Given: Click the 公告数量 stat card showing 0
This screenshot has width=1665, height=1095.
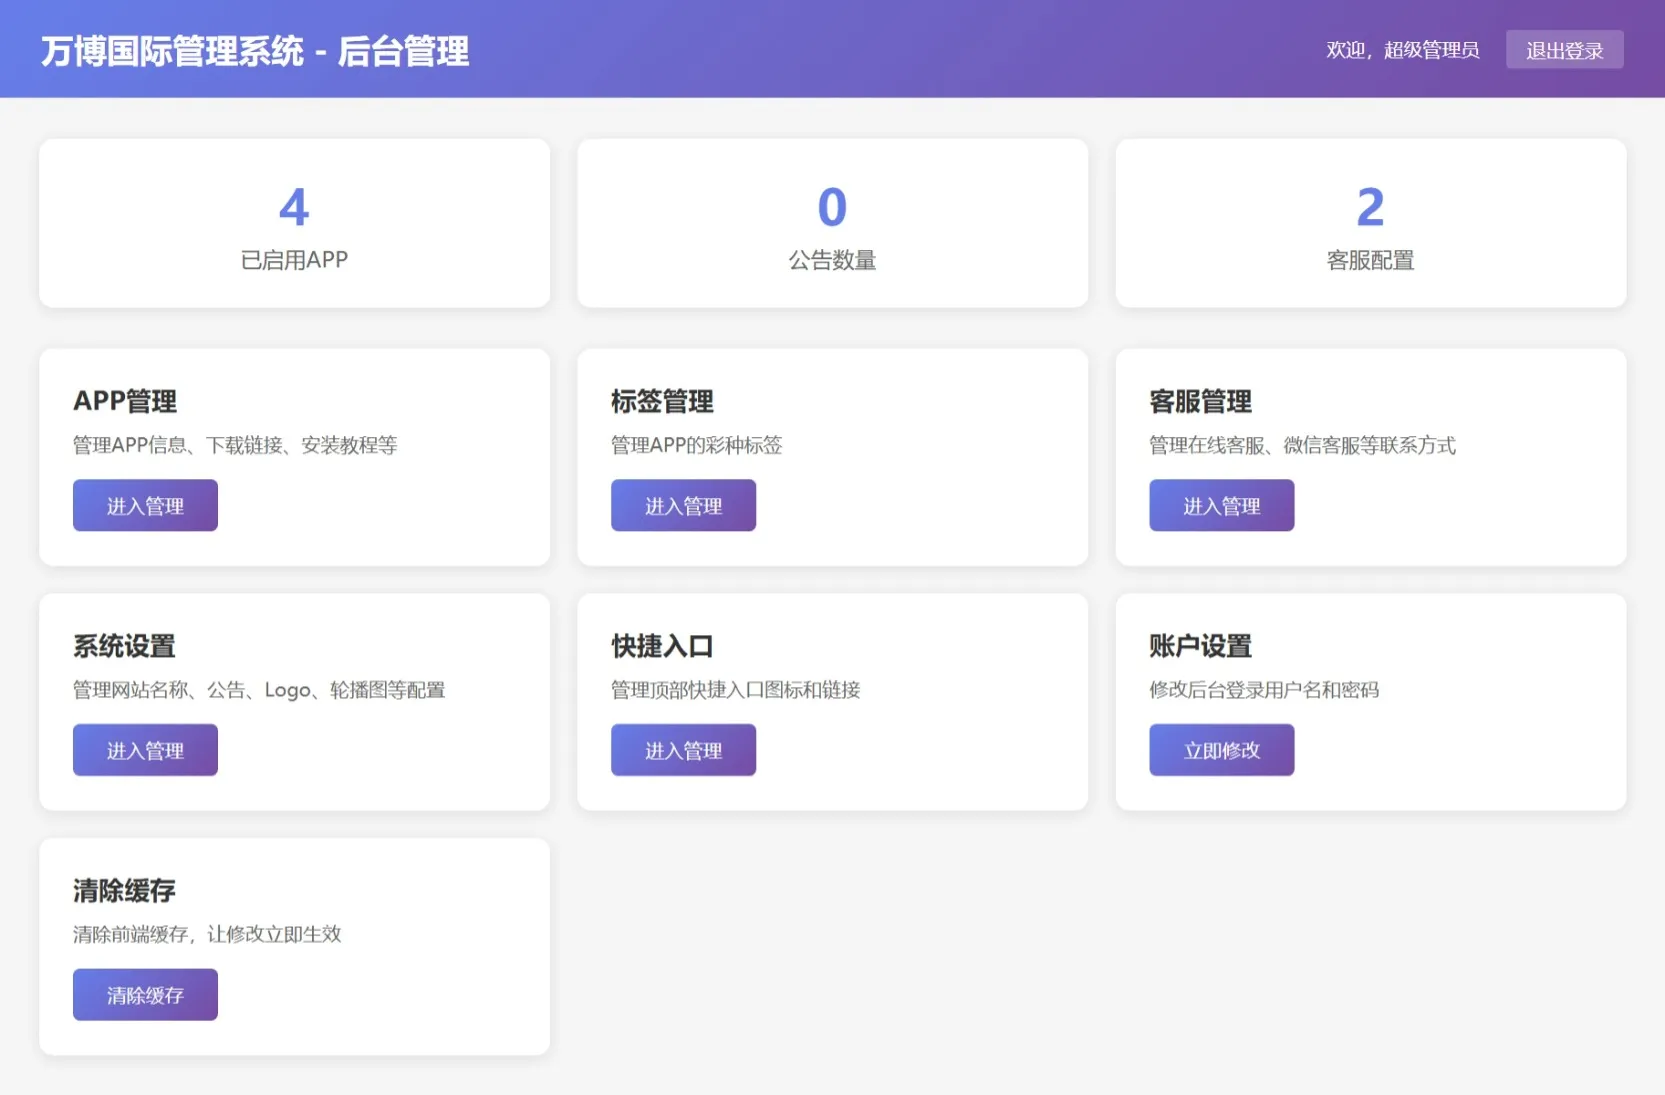Looking at the screenshot, I should pyautogui.click(x=832, y=222).
